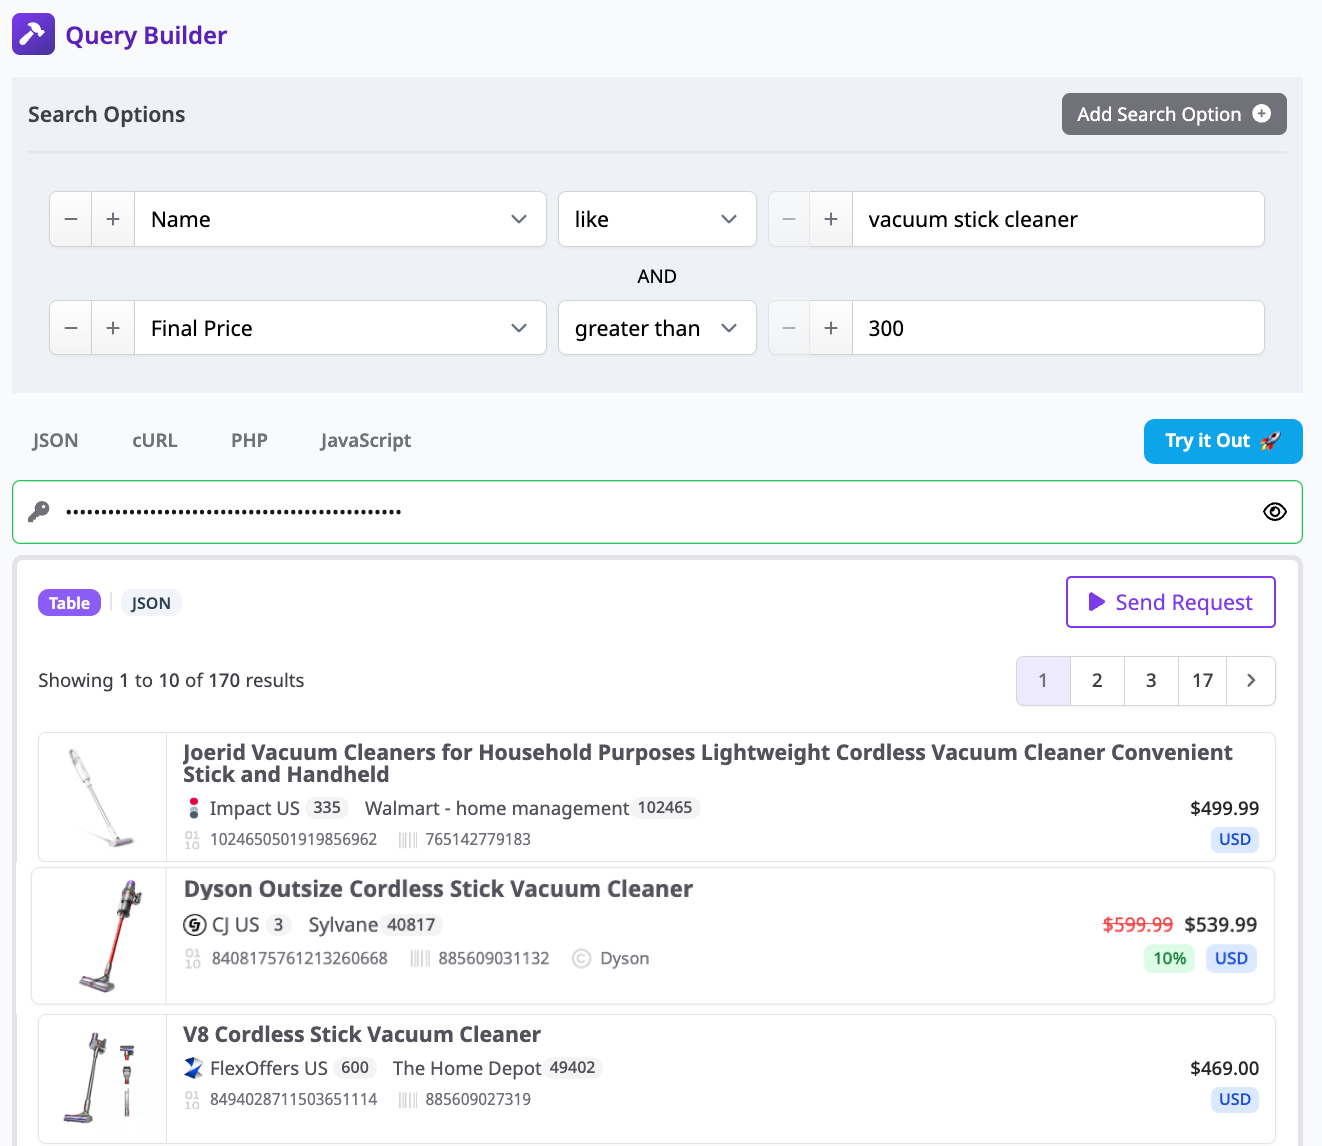The height and width of the screenshot is (1146, 1322).
Task: Click barcode icon next to 765142779183
Action: point(408,839)
